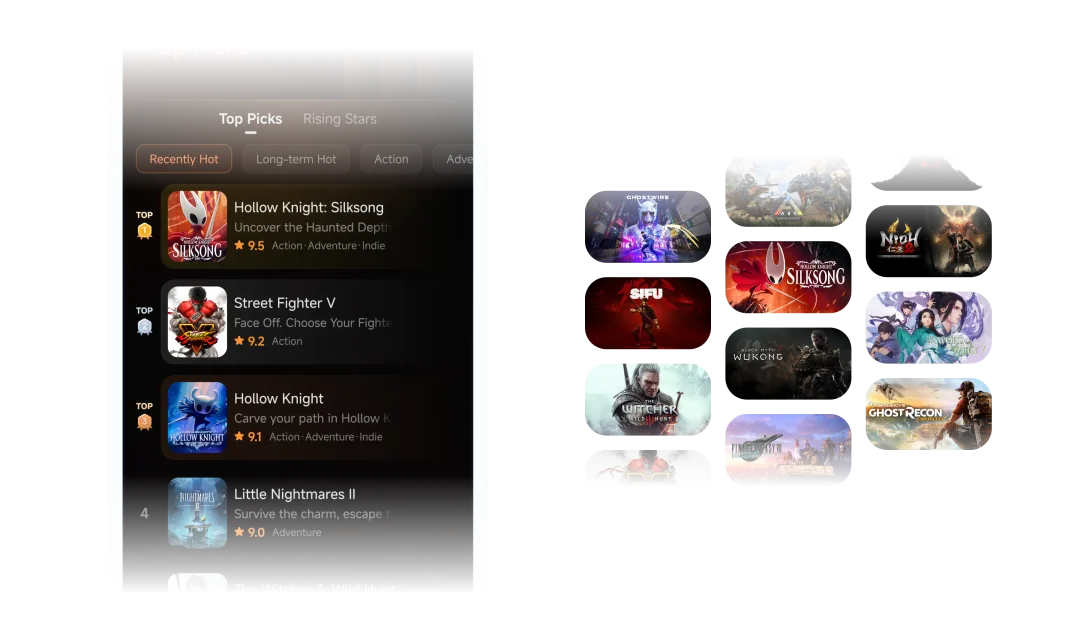The image size is (1080, 630).
Task: Open the Hollow Knight: Silksong title
Action: point(309,207)
